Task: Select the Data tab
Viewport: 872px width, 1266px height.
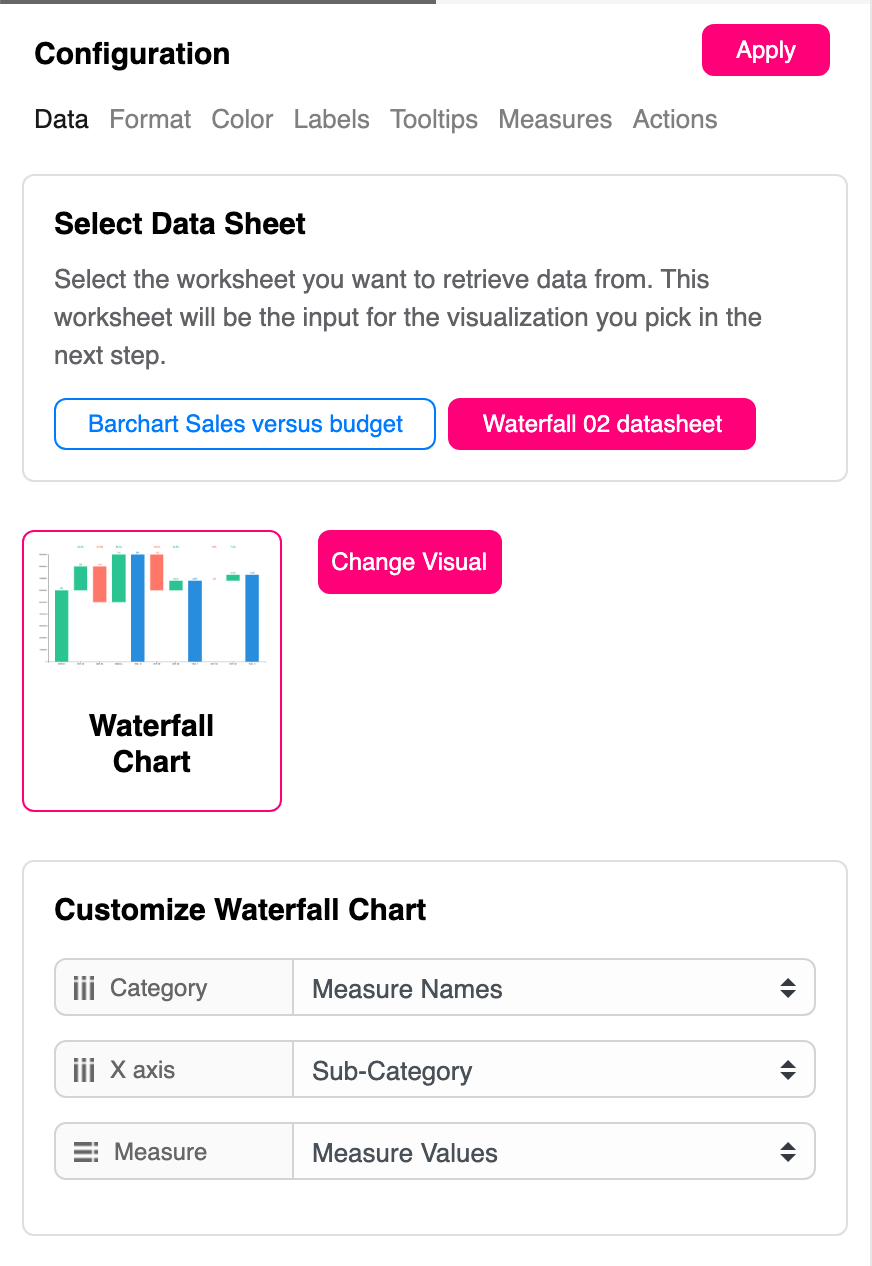Action: point(61,120)
